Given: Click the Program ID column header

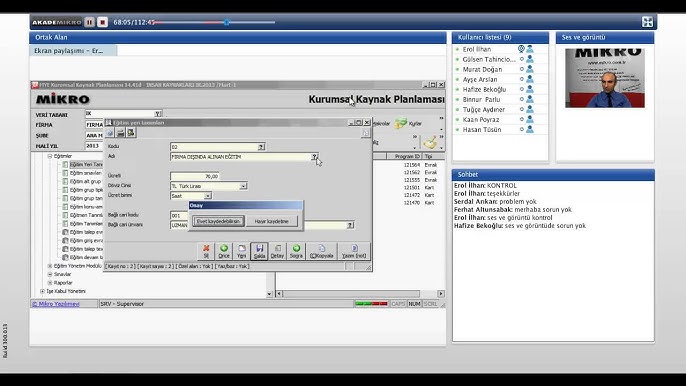Looking at the screenshot, I should tap(405, 156).
